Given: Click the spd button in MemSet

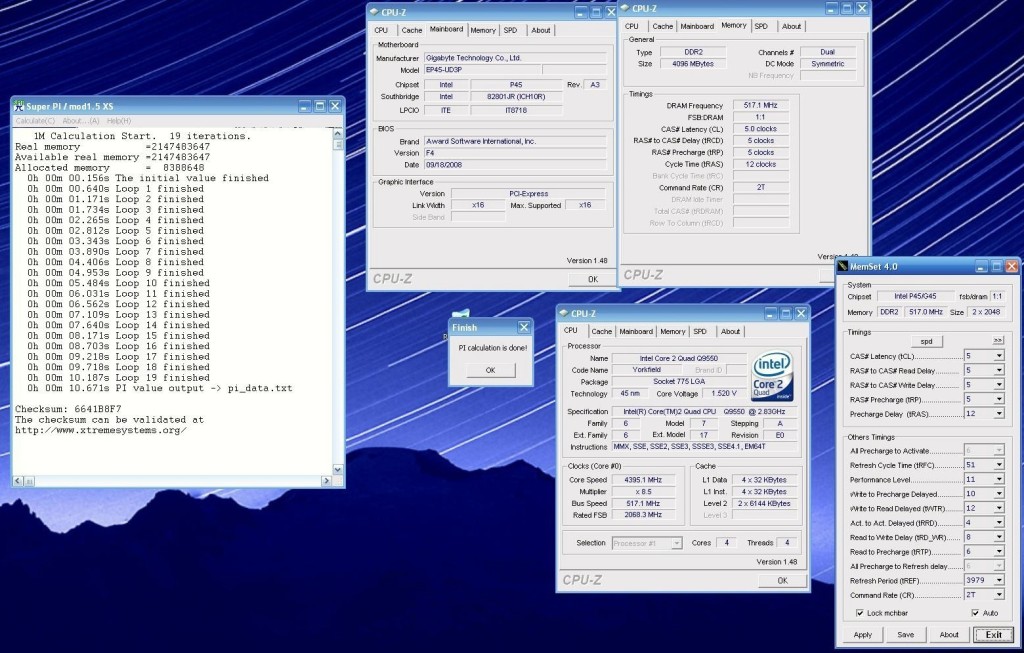Looking at the screenshot, I should click(x=927, y=341).
